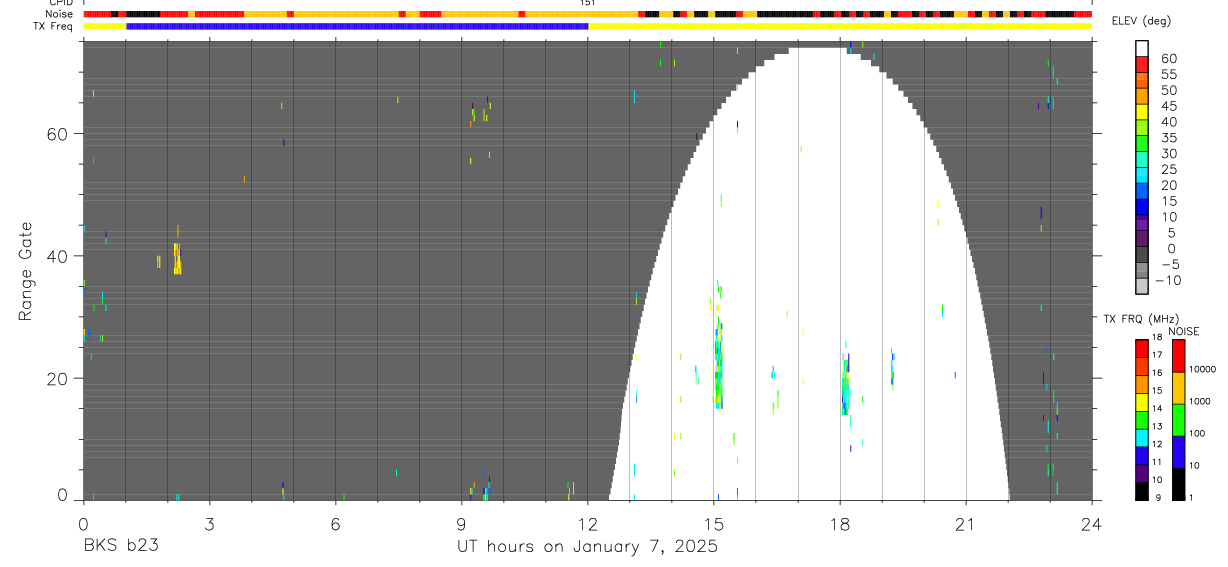Image resolution: width=1228 pixels, height=567 pixels.
Task: Select the 'NOISE' legend title
Action: click(x=1183, y=331)
